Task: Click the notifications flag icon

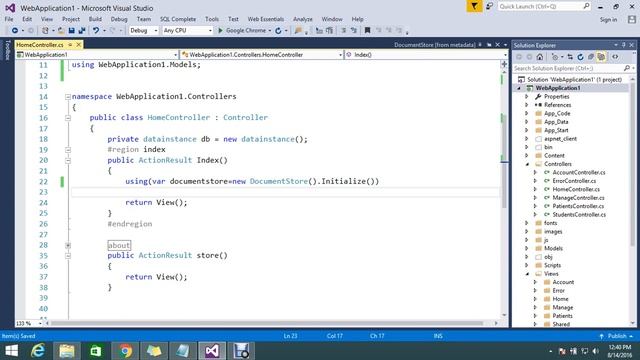Action: click(474, 7)
